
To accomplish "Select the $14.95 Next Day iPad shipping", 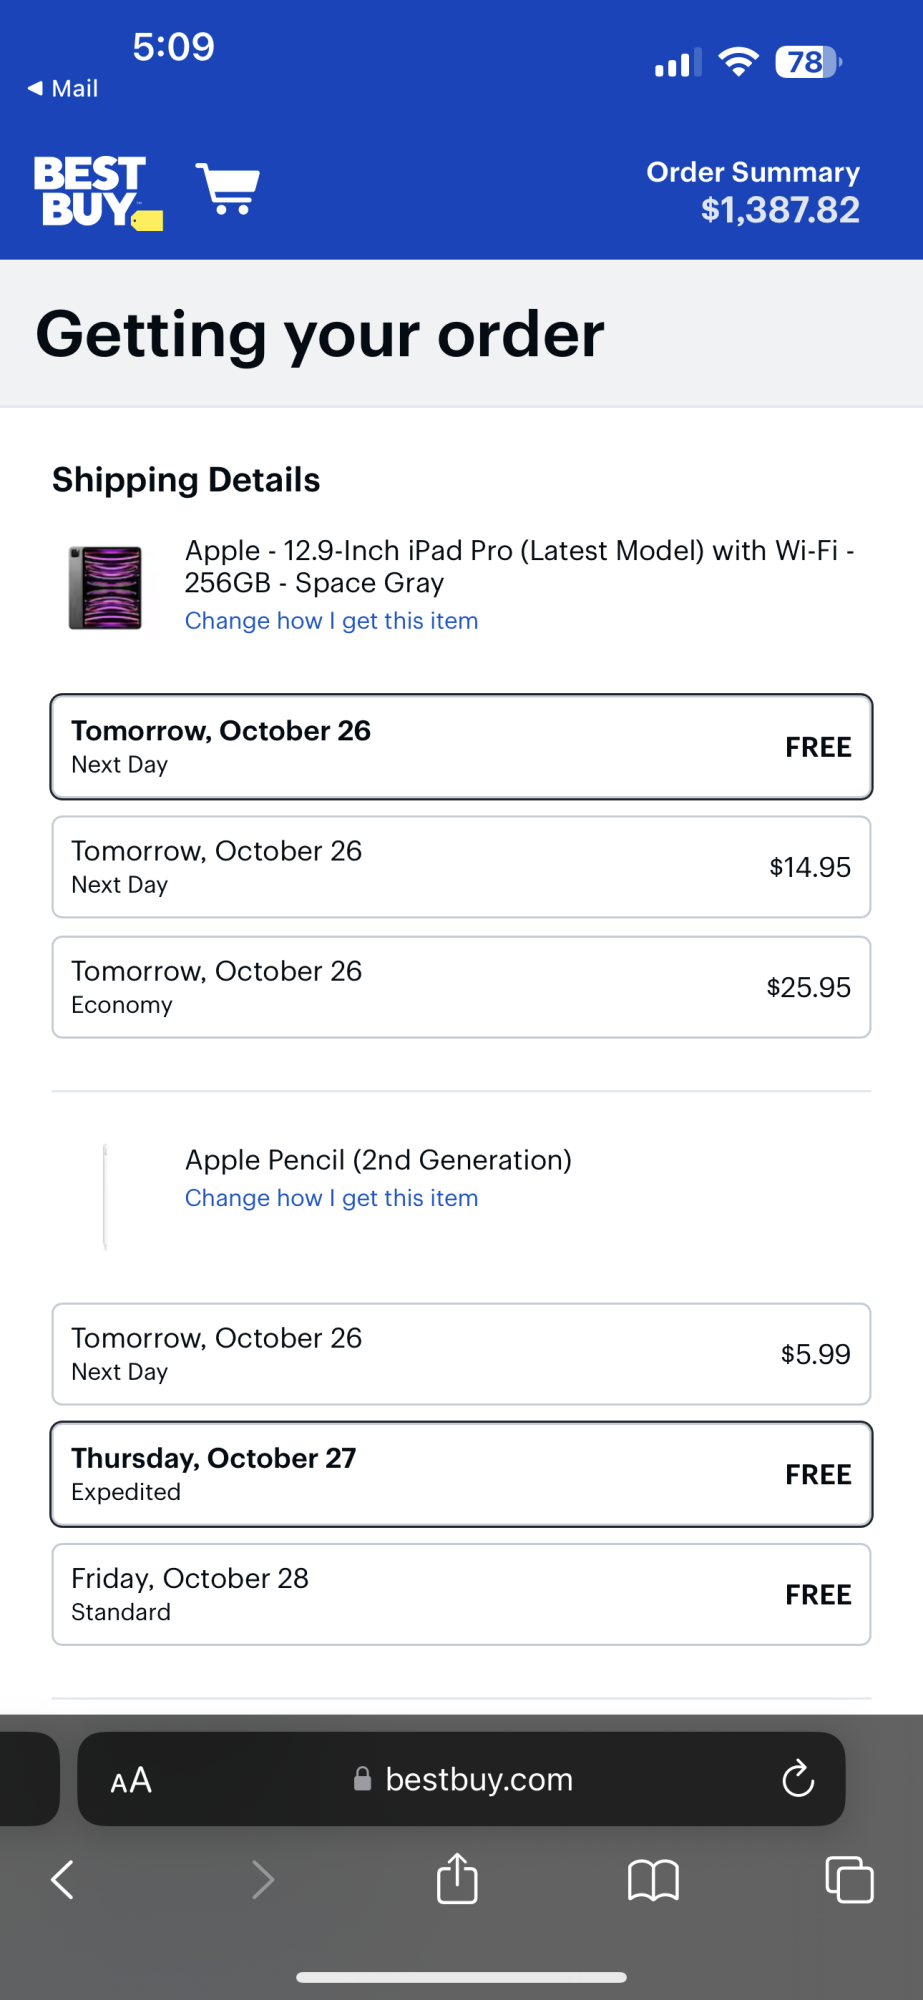I will pyautogui.click(x=461, y=867).
